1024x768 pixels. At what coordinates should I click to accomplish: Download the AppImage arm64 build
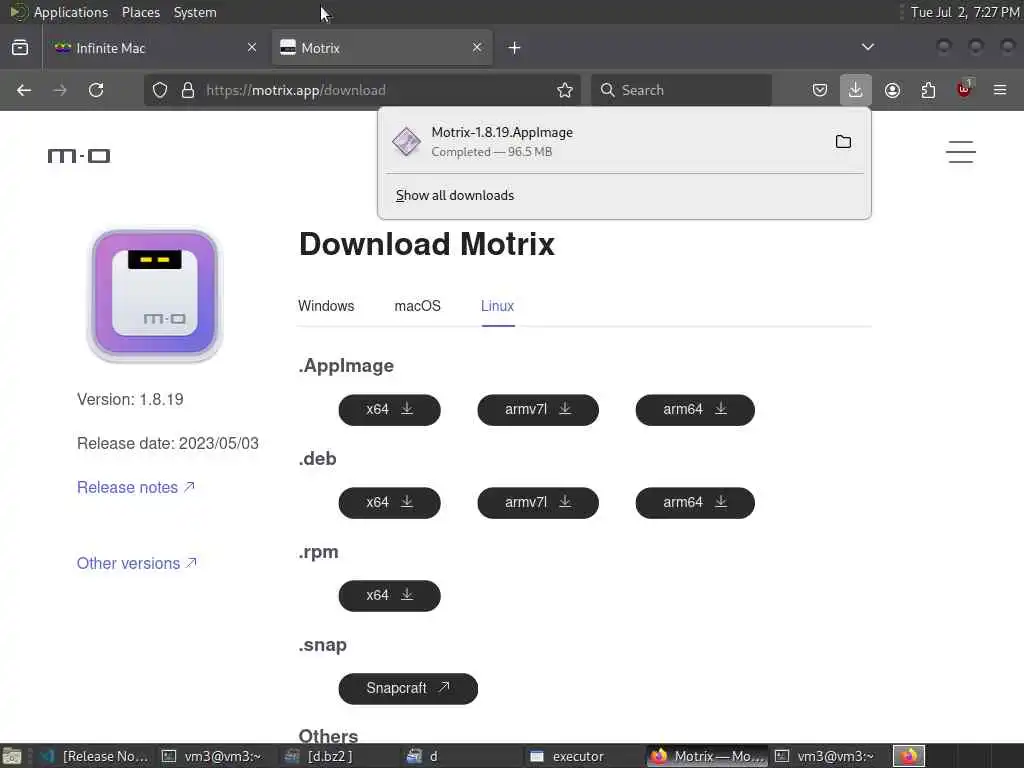(695, 409)
